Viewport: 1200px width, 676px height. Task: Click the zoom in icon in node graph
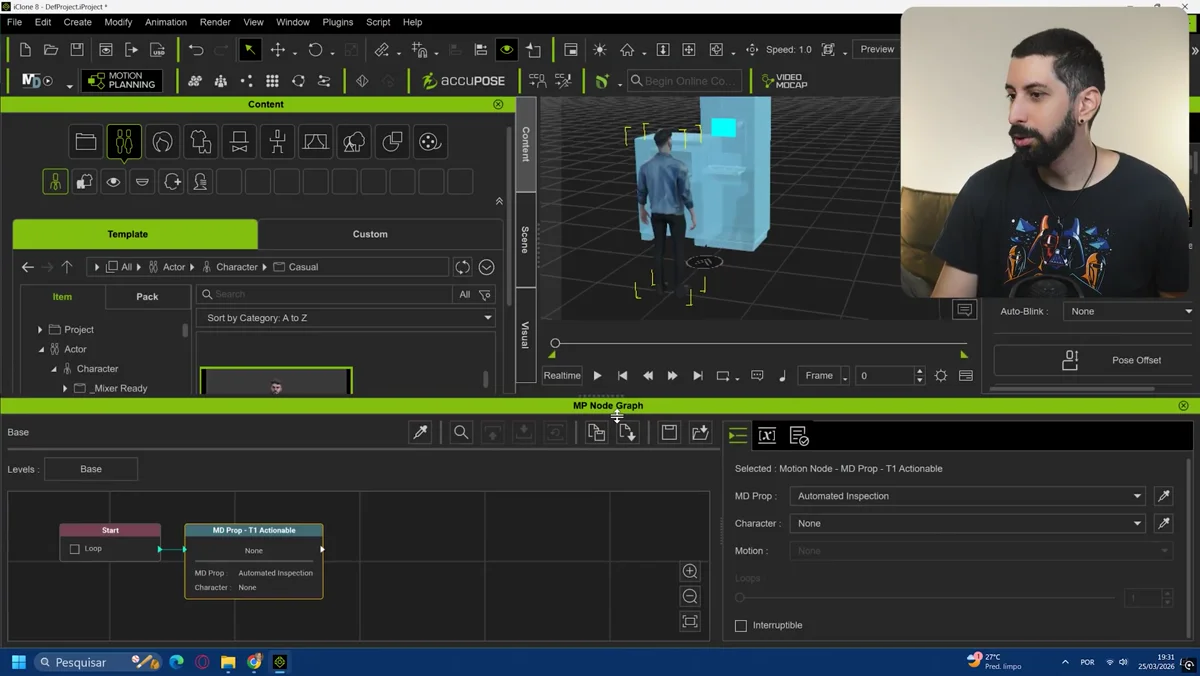[x=690, y=571]
